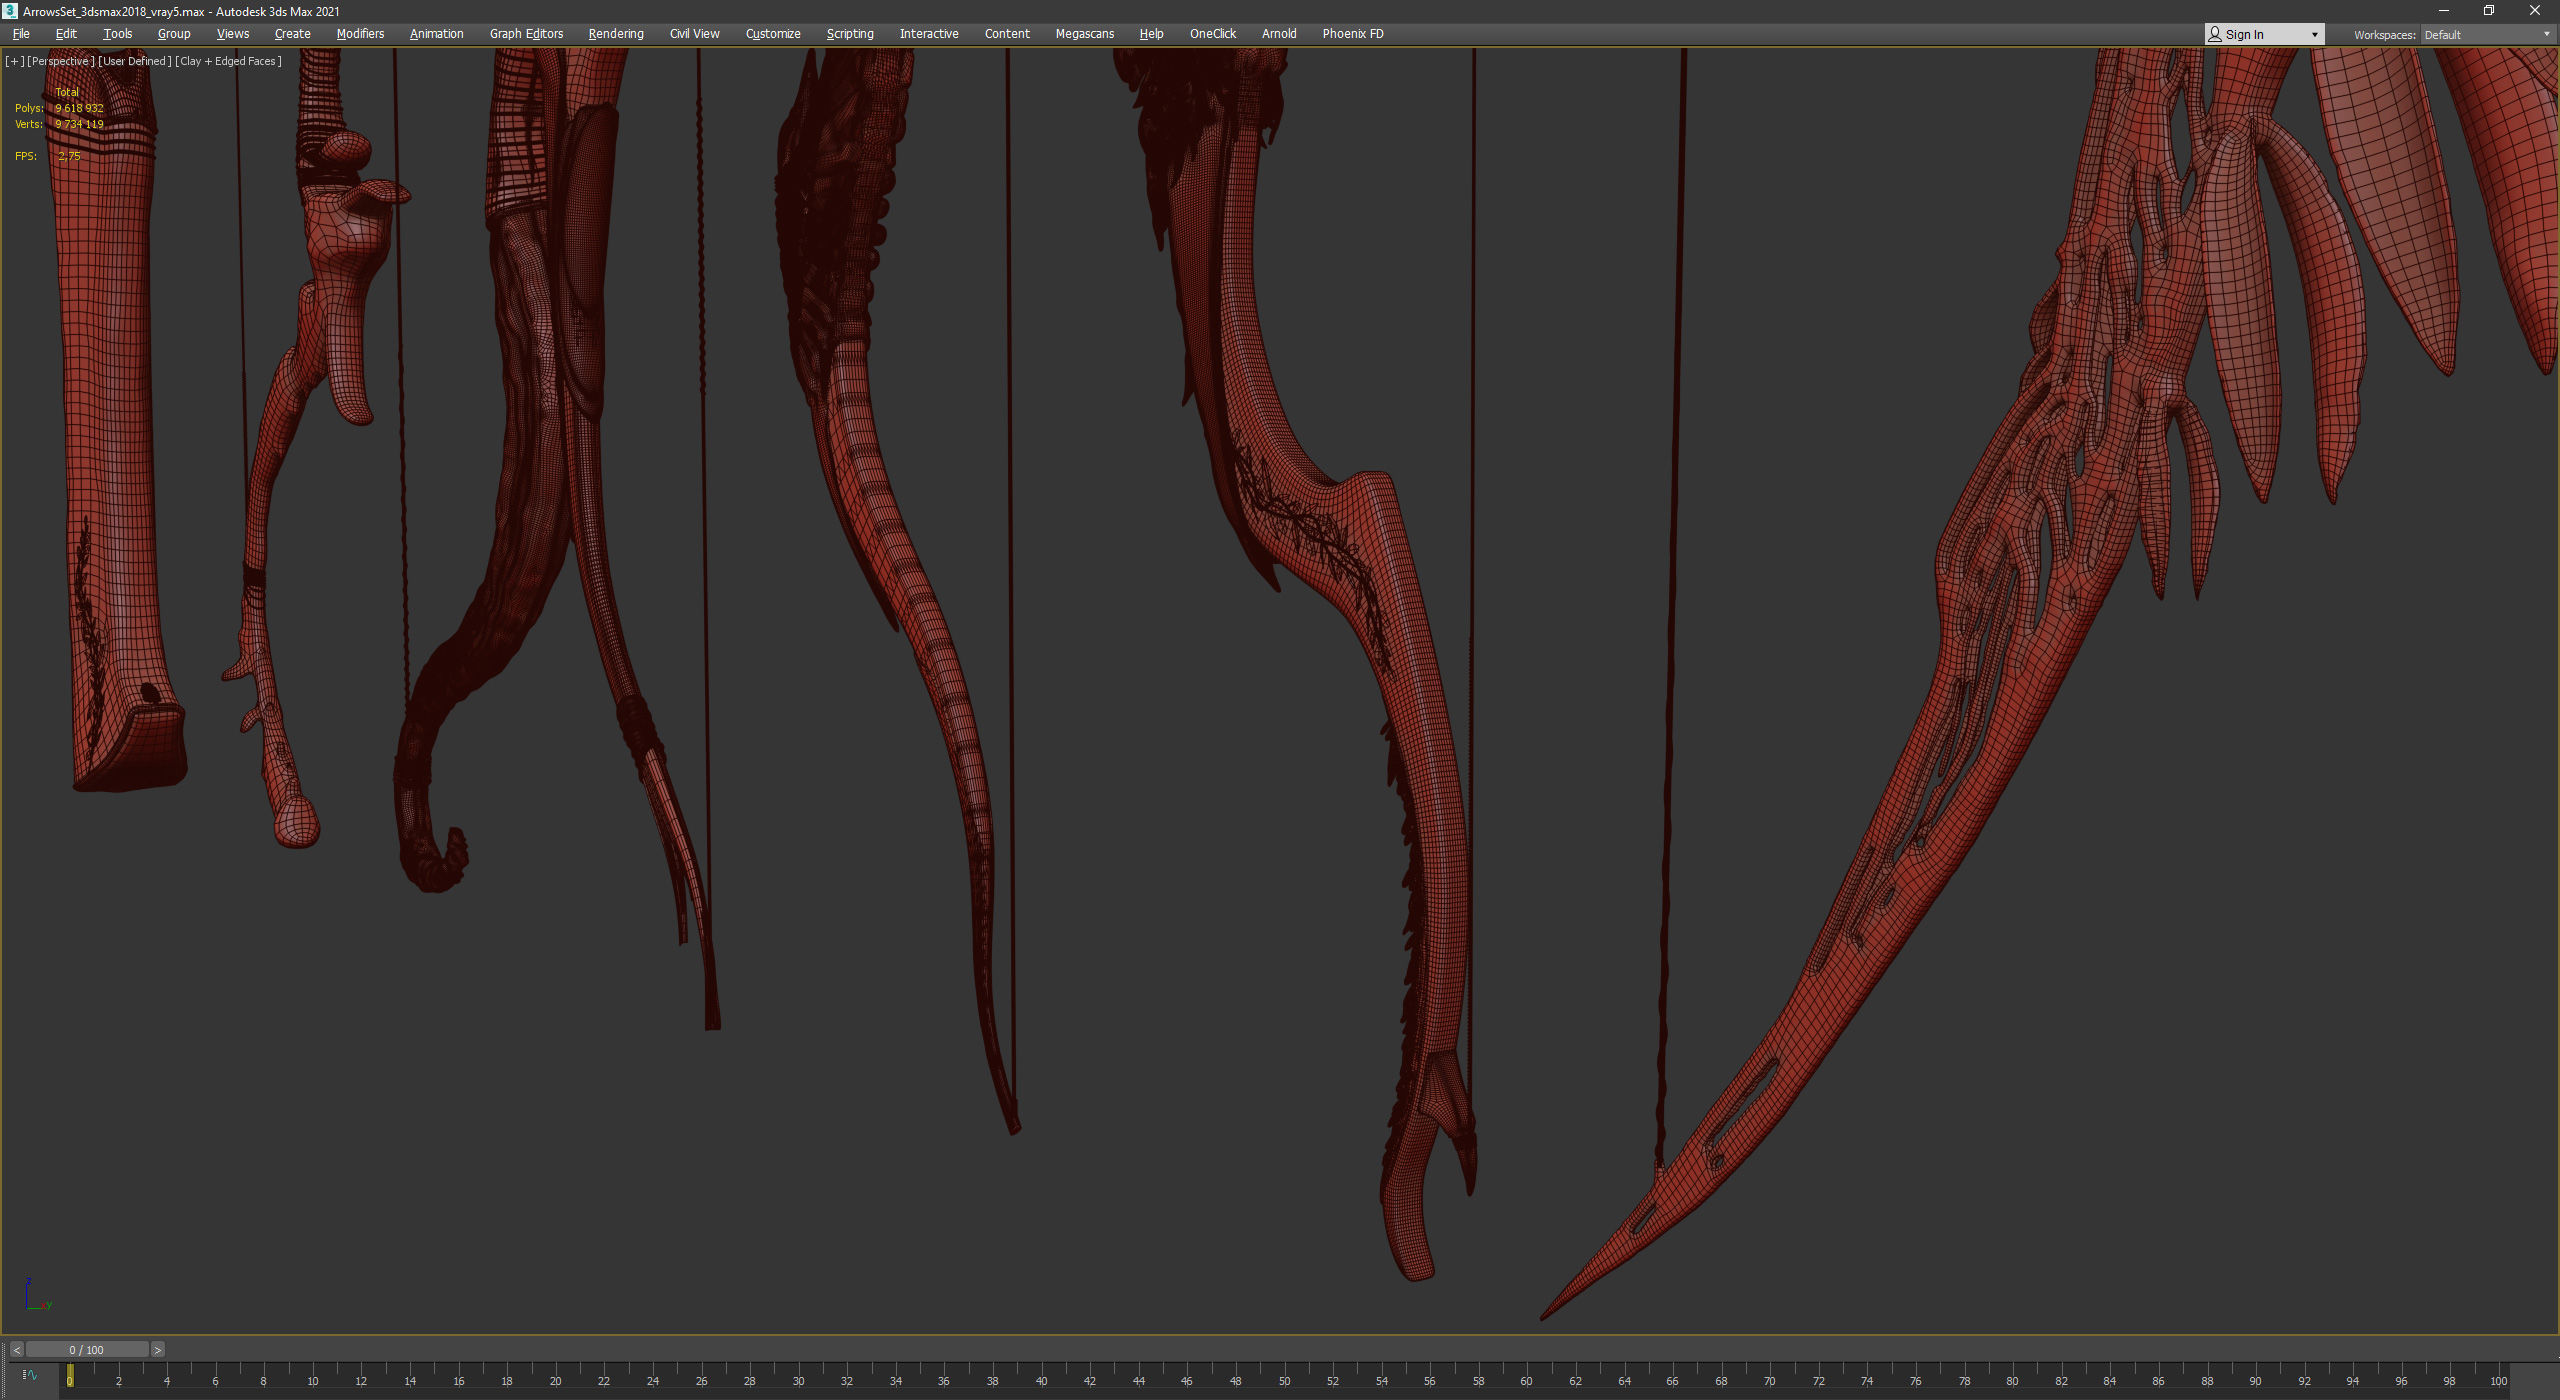
Task: Step time slider forward with right arrow
Action: [157, 1350]
